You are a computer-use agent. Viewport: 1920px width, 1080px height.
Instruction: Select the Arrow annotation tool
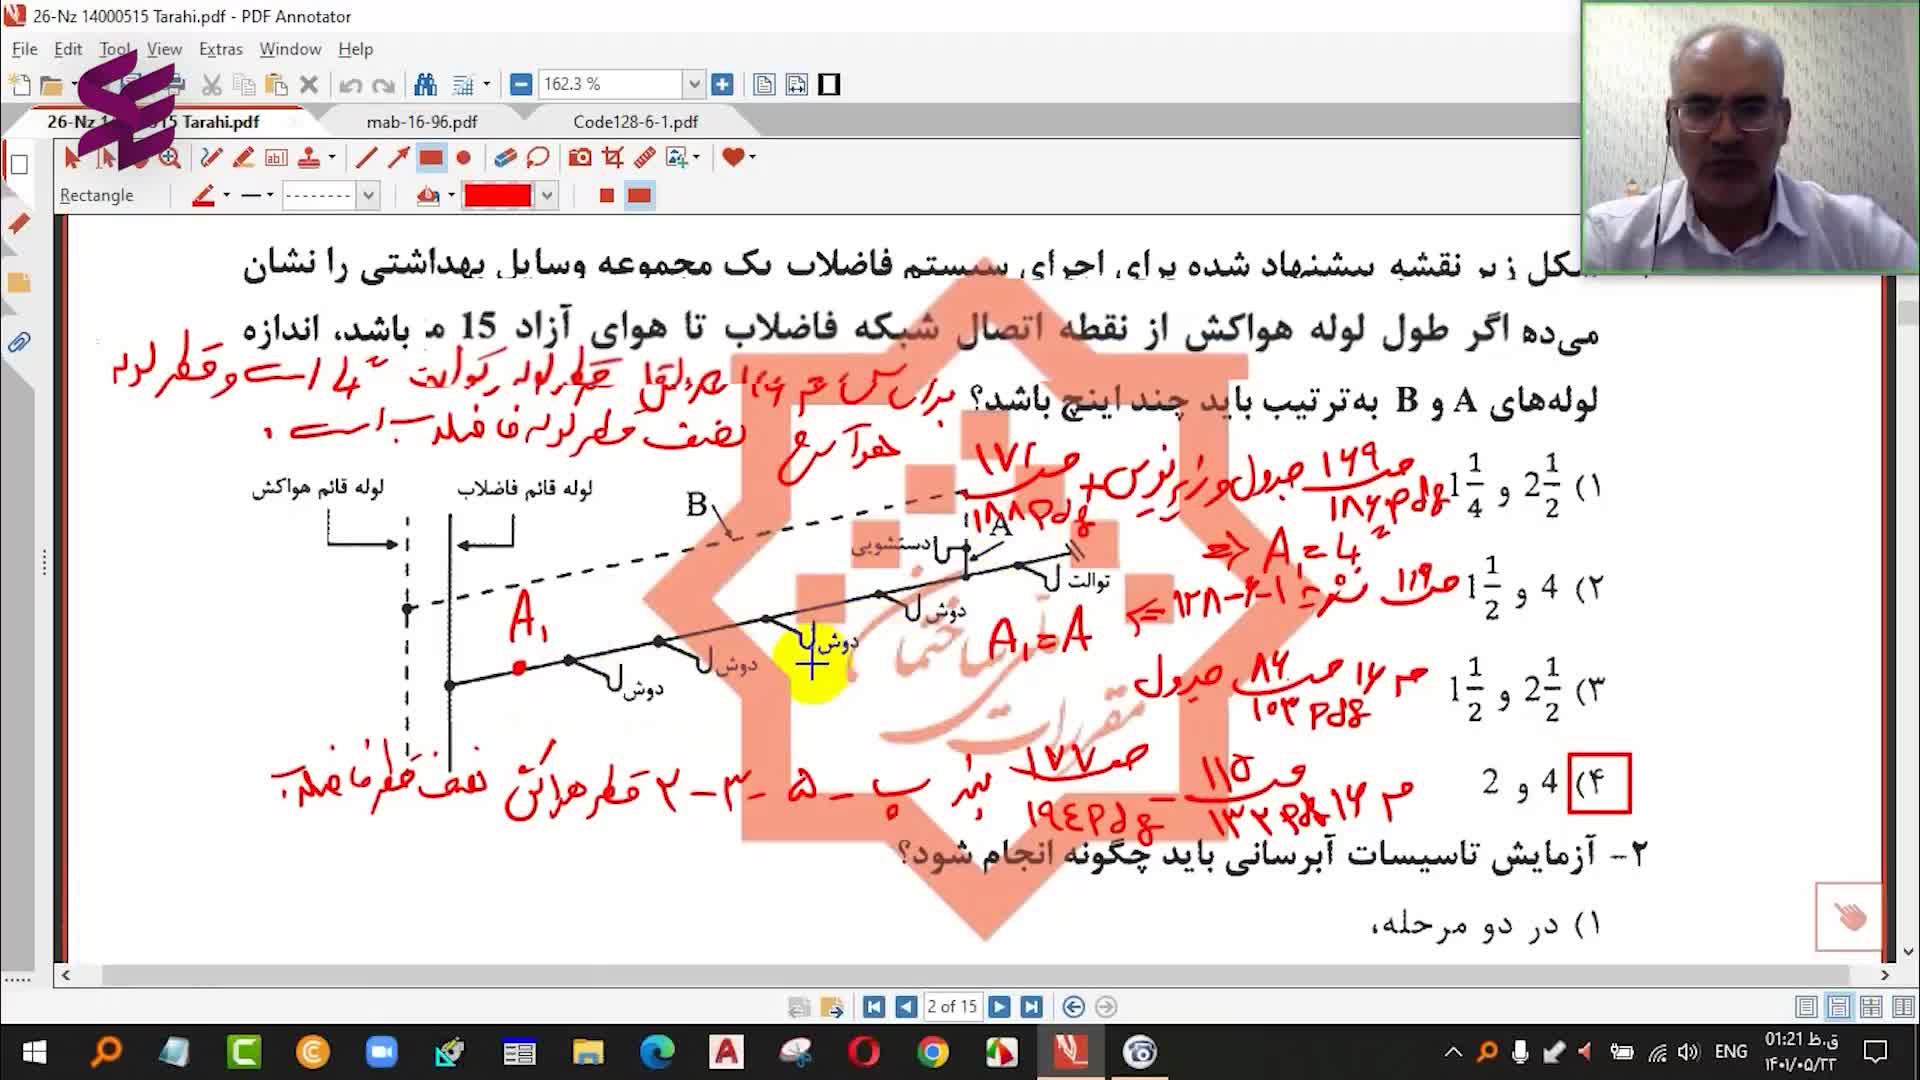click(x=398, y=157)
